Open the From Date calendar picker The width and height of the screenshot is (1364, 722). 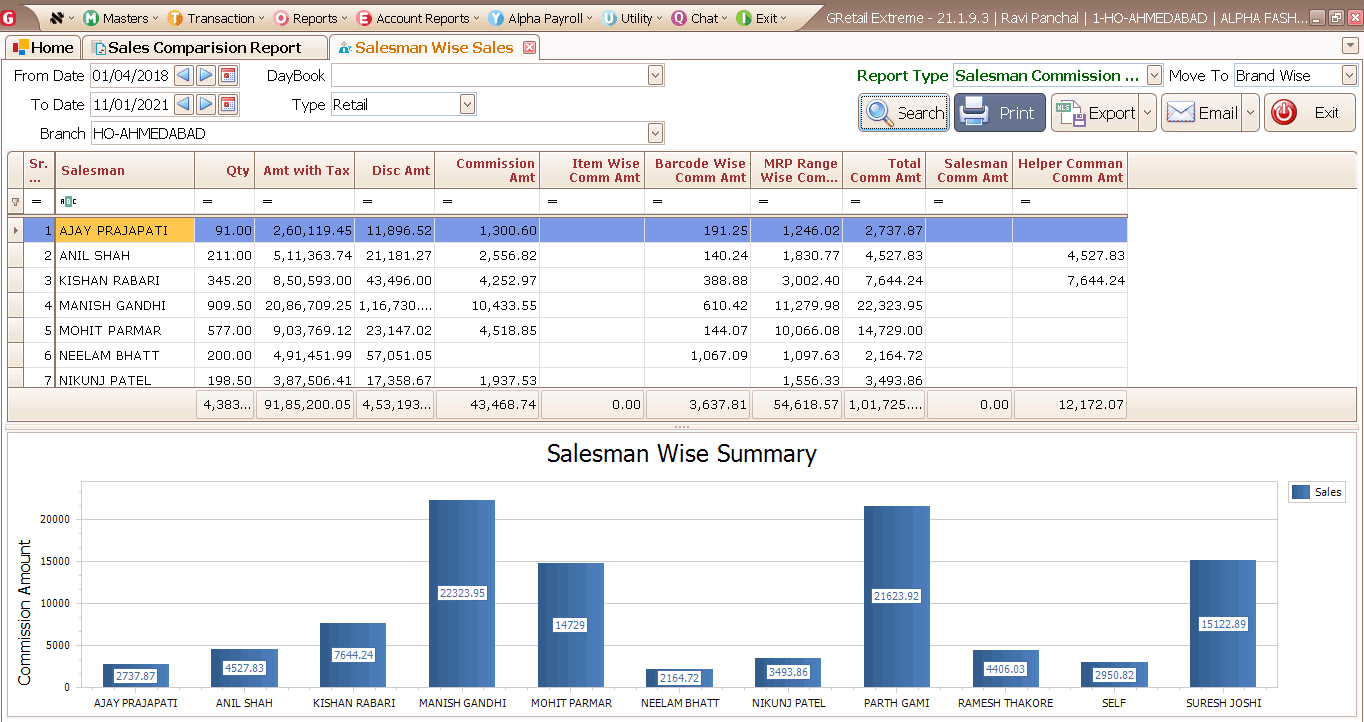coord(228,76)
